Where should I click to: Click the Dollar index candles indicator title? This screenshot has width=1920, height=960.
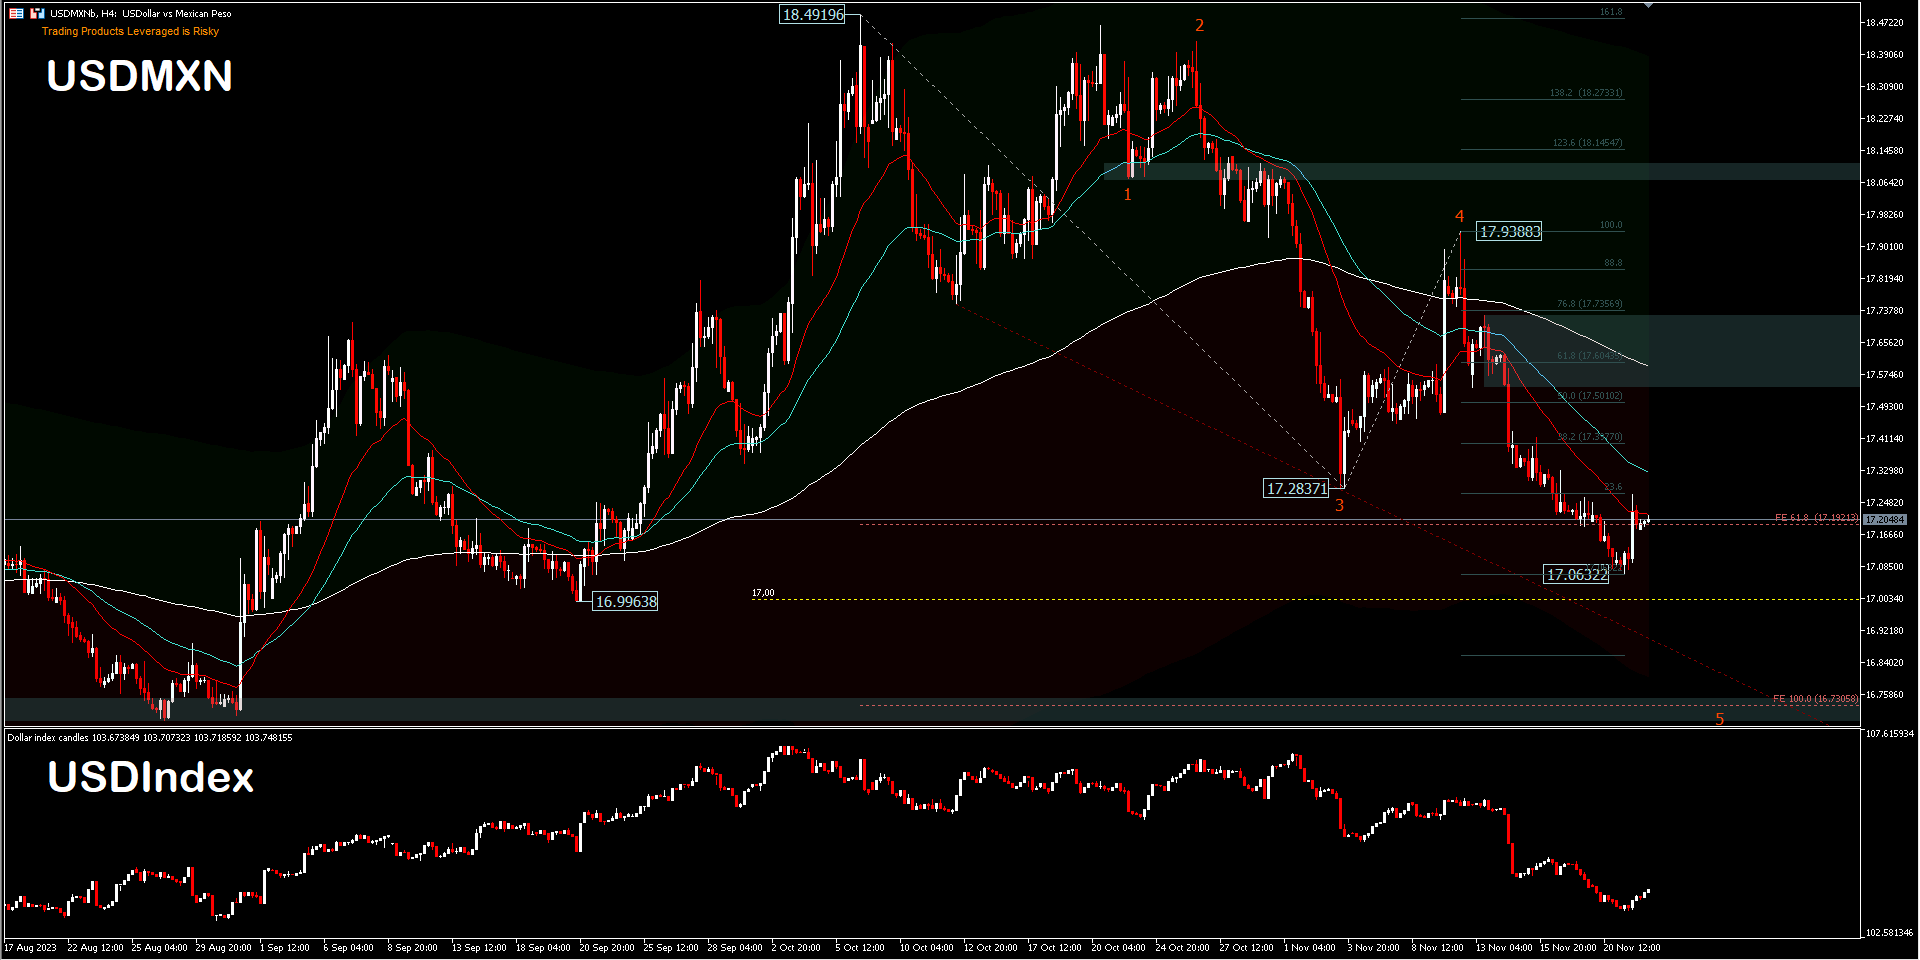pos(150,738)
